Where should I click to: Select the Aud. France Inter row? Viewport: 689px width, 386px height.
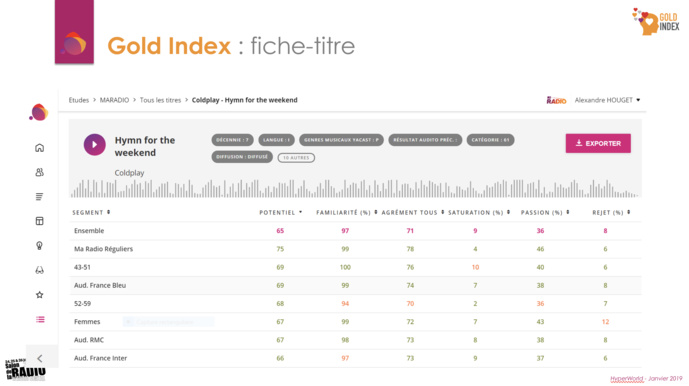[355, 358]
